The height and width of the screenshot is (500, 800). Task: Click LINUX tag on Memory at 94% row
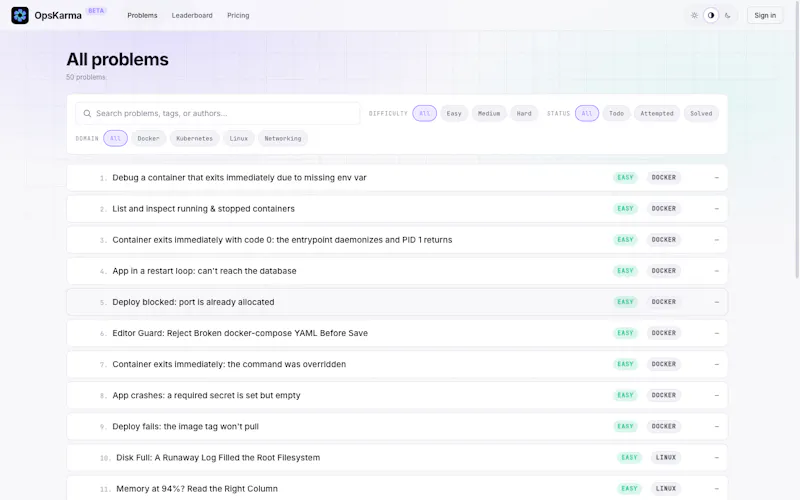coord(665,489)
